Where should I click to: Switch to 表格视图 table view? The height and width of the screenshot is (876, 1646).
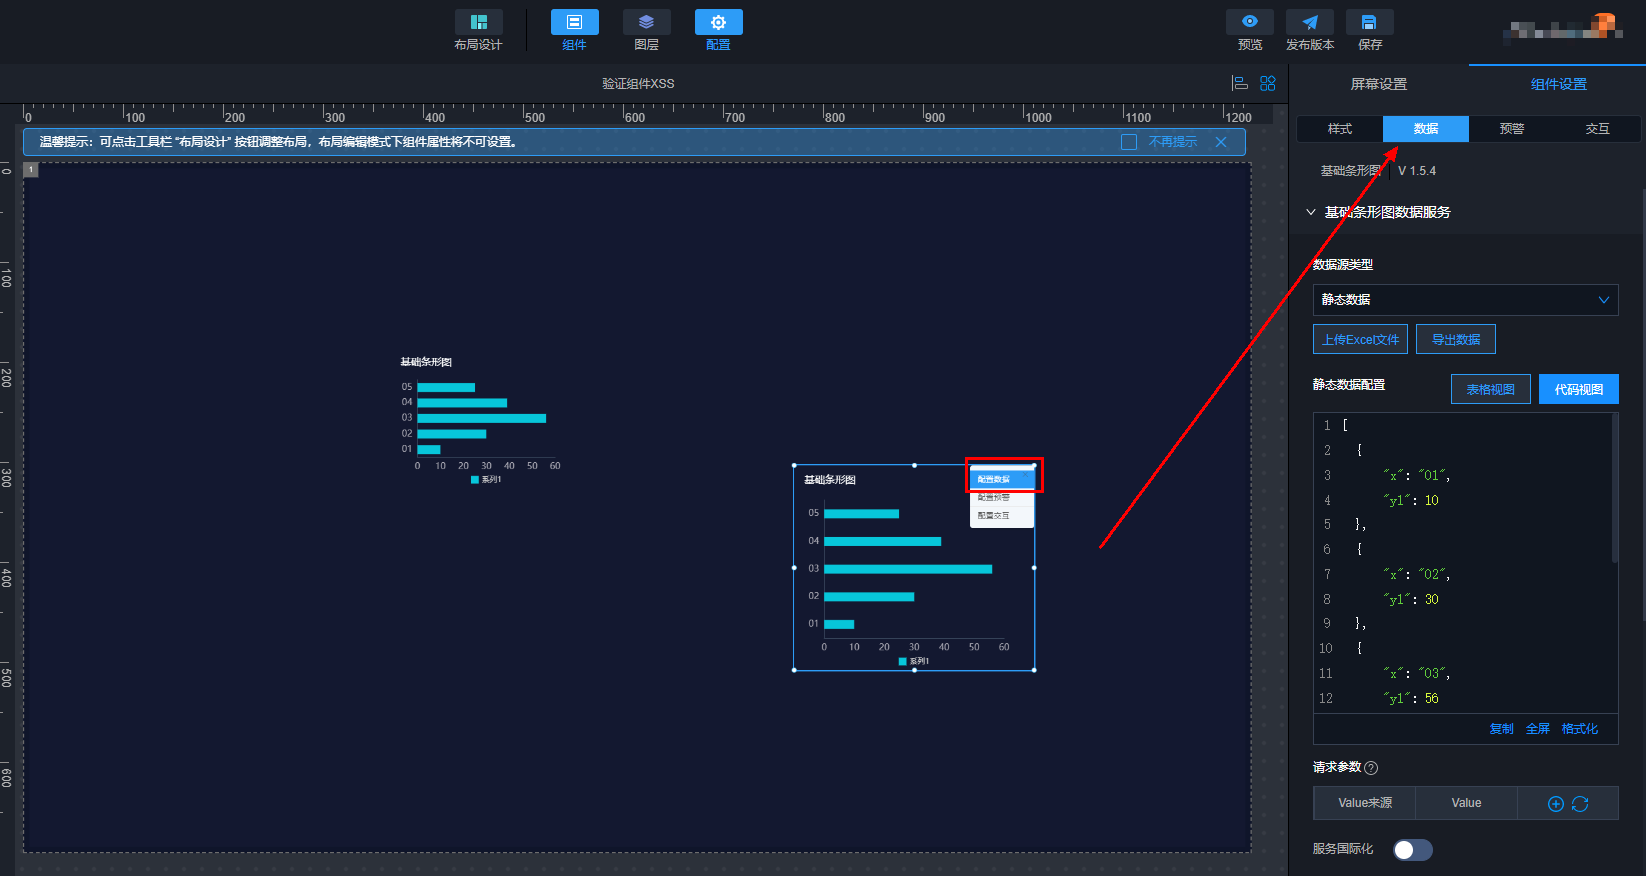(1490, 389)
